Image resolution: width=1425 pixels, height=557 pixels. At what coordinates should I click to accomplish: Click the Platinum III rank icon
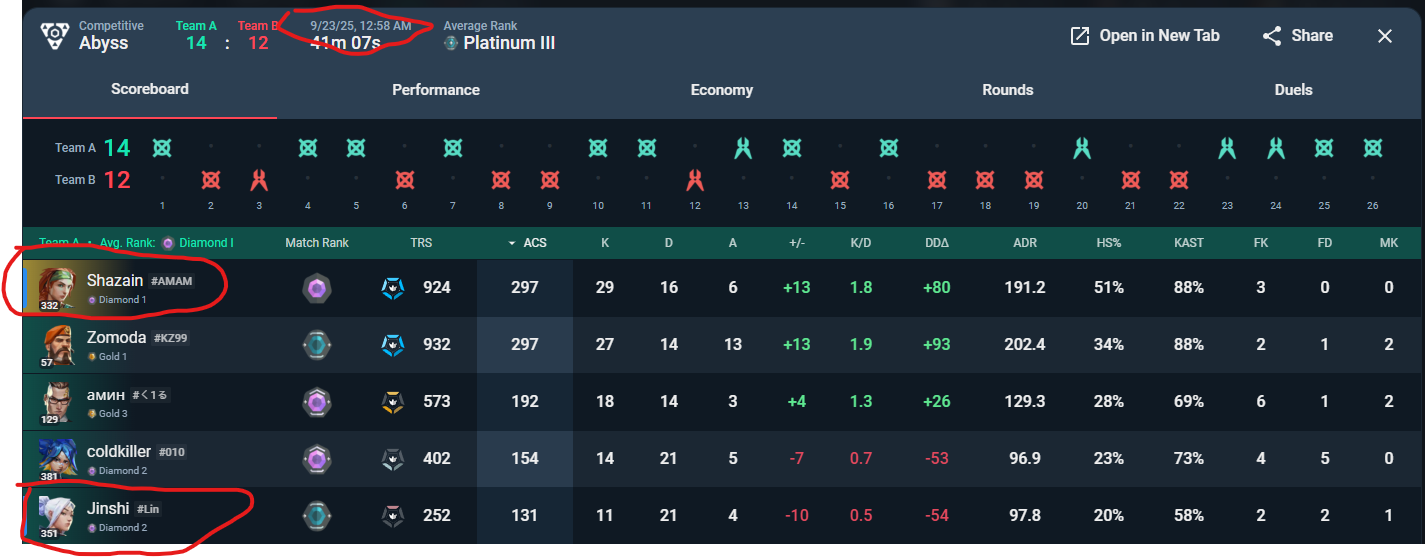(451, 43)
